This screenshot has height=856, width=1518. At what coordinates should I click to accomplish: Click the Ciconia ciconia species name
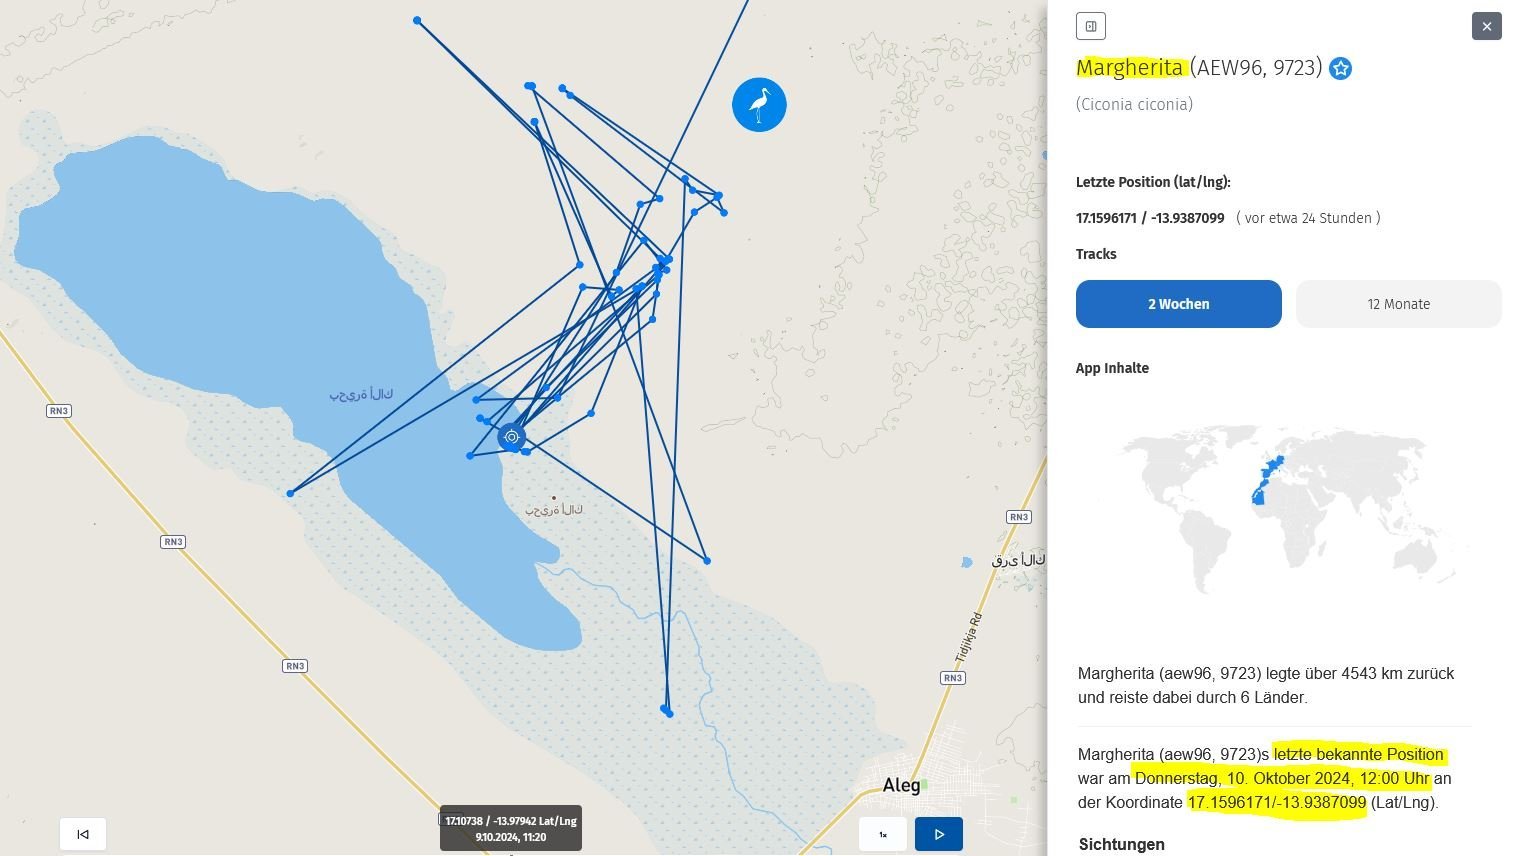[x=1134, y=105]
